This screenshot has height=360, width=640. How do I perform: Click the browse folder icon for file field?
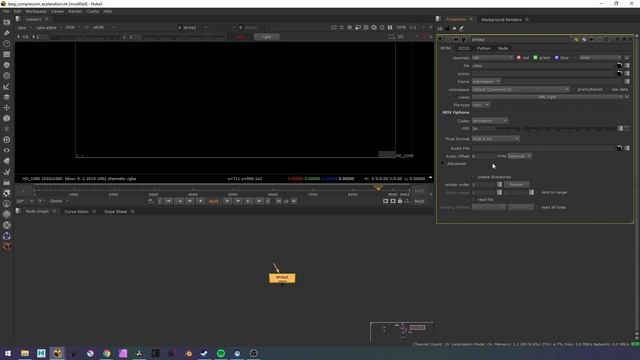tap(619, 65)
